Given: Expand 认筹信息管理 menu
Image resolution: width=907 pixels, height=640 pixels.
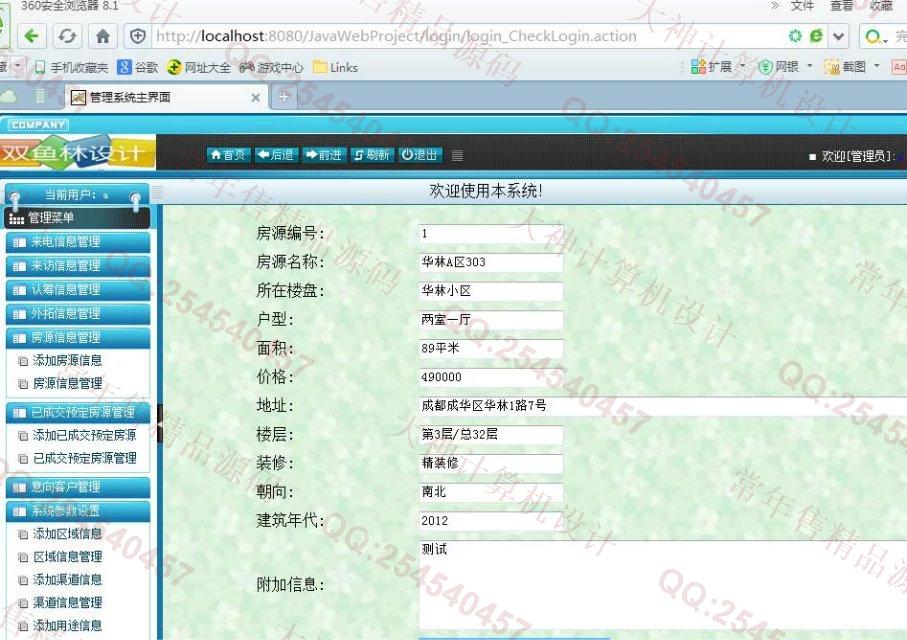Looking at the screenshot, I should click(78, 290).
